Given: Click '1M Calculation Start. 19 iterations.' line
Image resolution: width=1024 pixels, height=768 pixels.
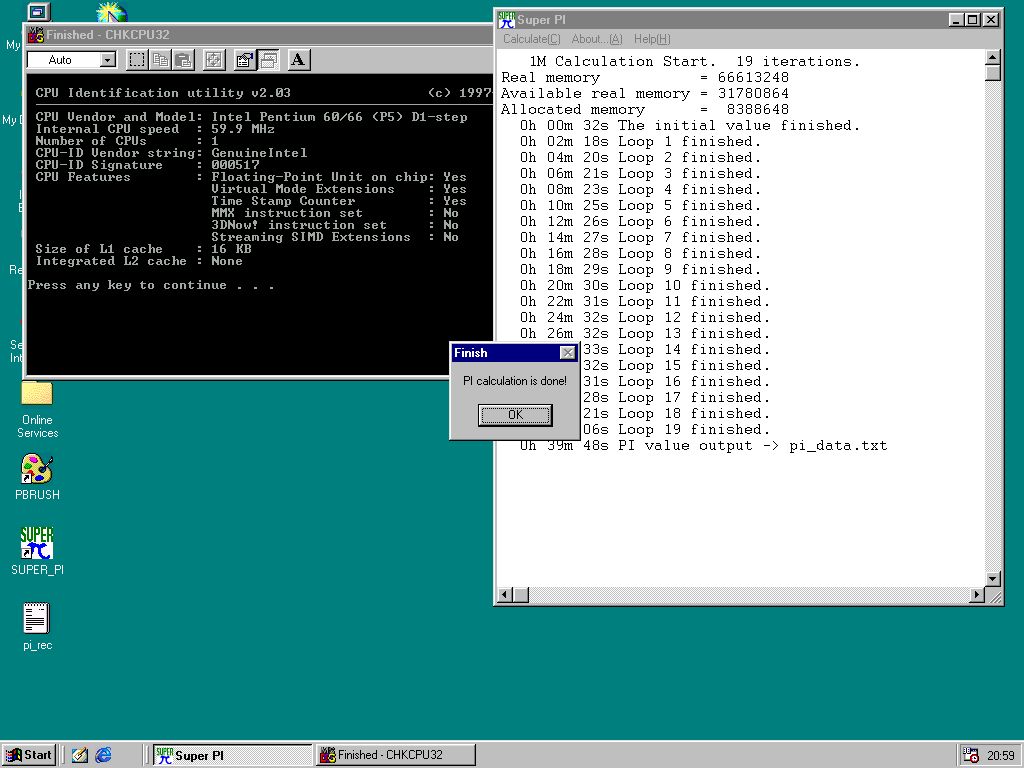Looking at the screenshot, I should [x=695, y=62].
